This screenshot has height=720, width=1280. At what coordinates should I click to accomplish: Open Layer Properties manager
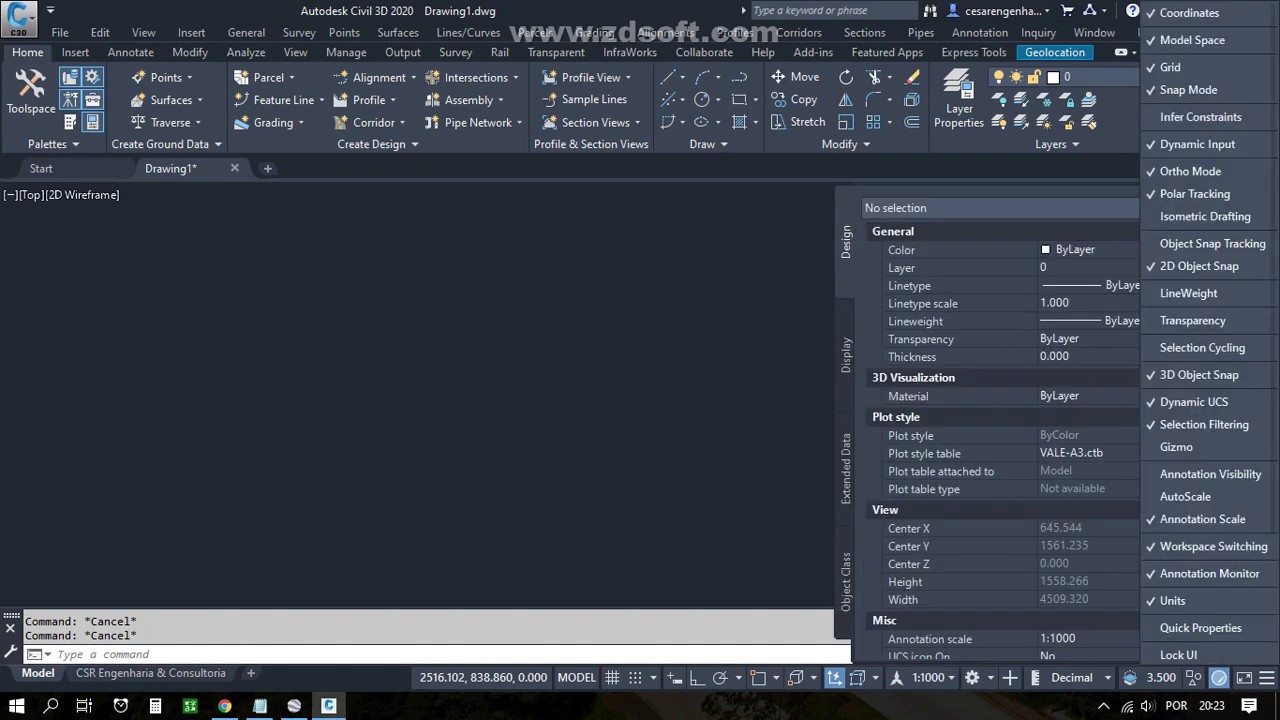[959, 99]
